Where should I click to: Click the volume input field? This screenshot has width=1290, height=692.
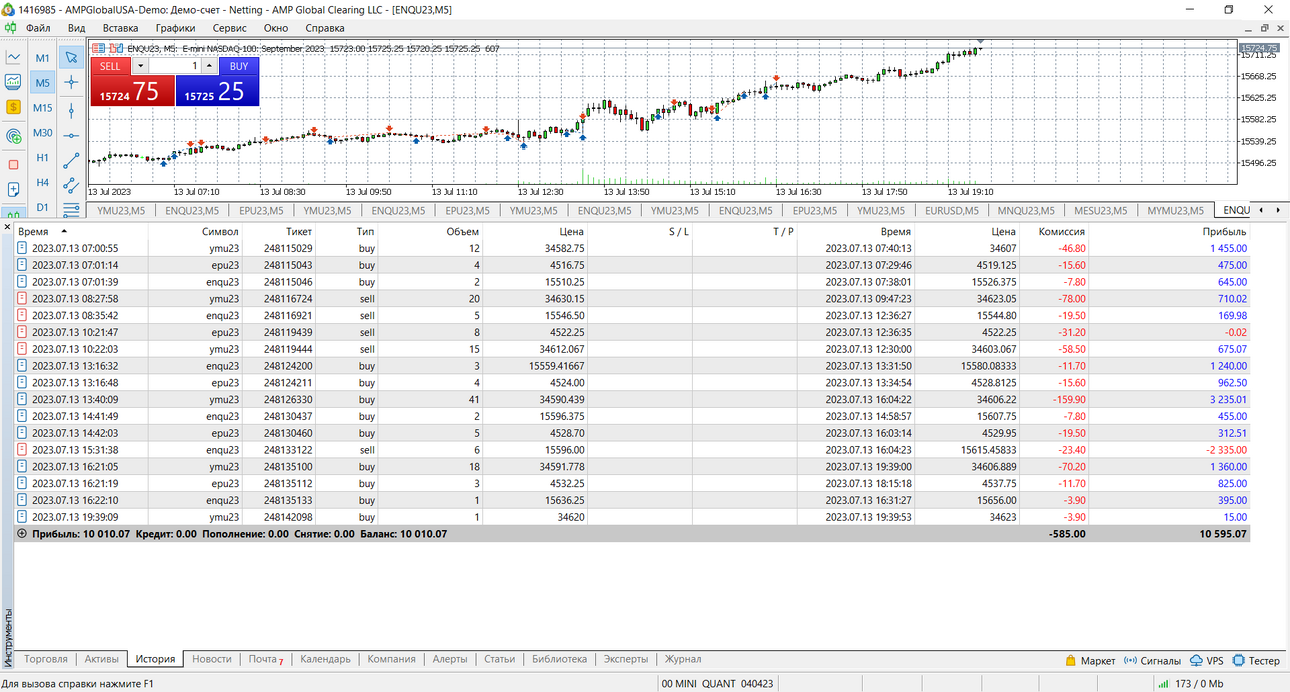(x=175, y=66)
